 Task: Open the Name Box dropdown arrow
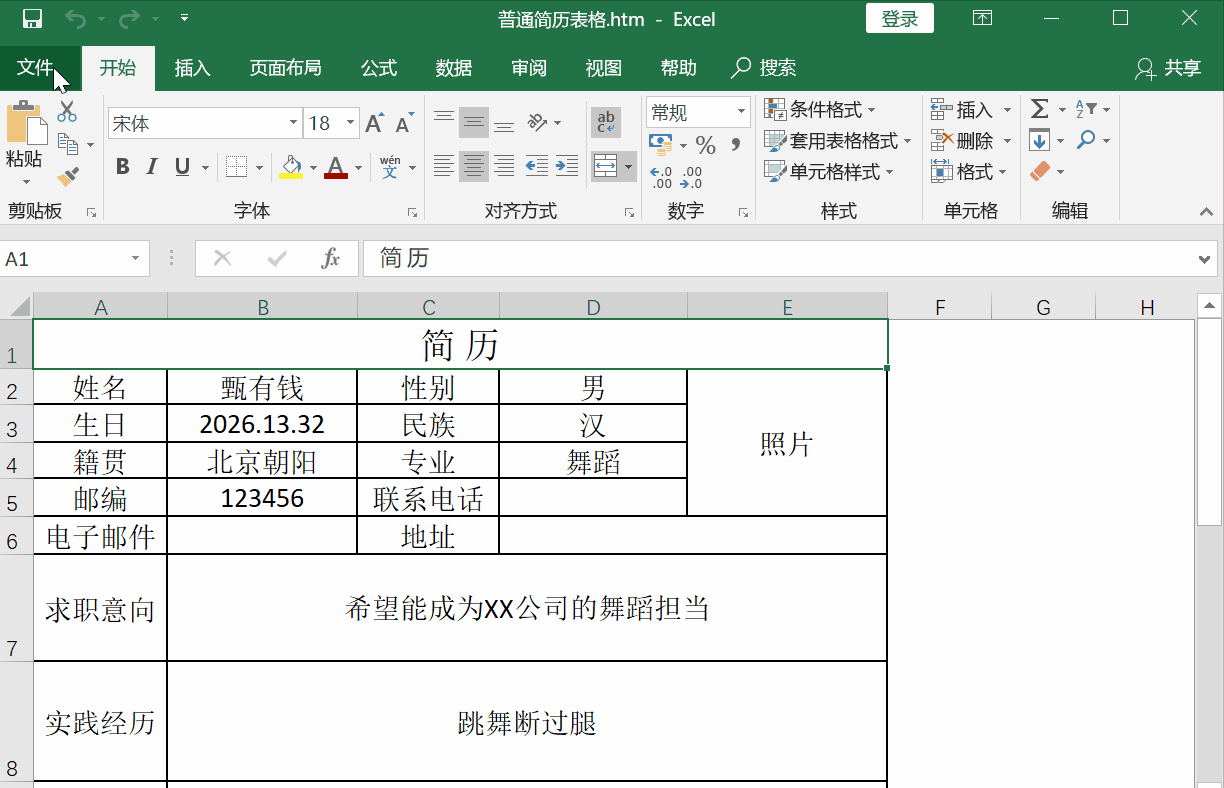pos(135,259)
